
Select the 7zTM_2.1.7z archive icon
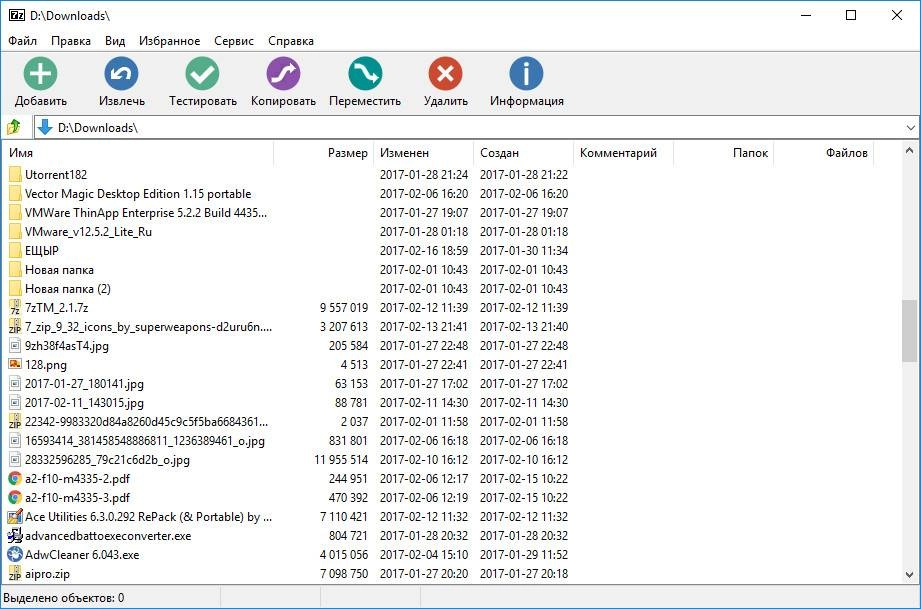[x=15, y=308]
